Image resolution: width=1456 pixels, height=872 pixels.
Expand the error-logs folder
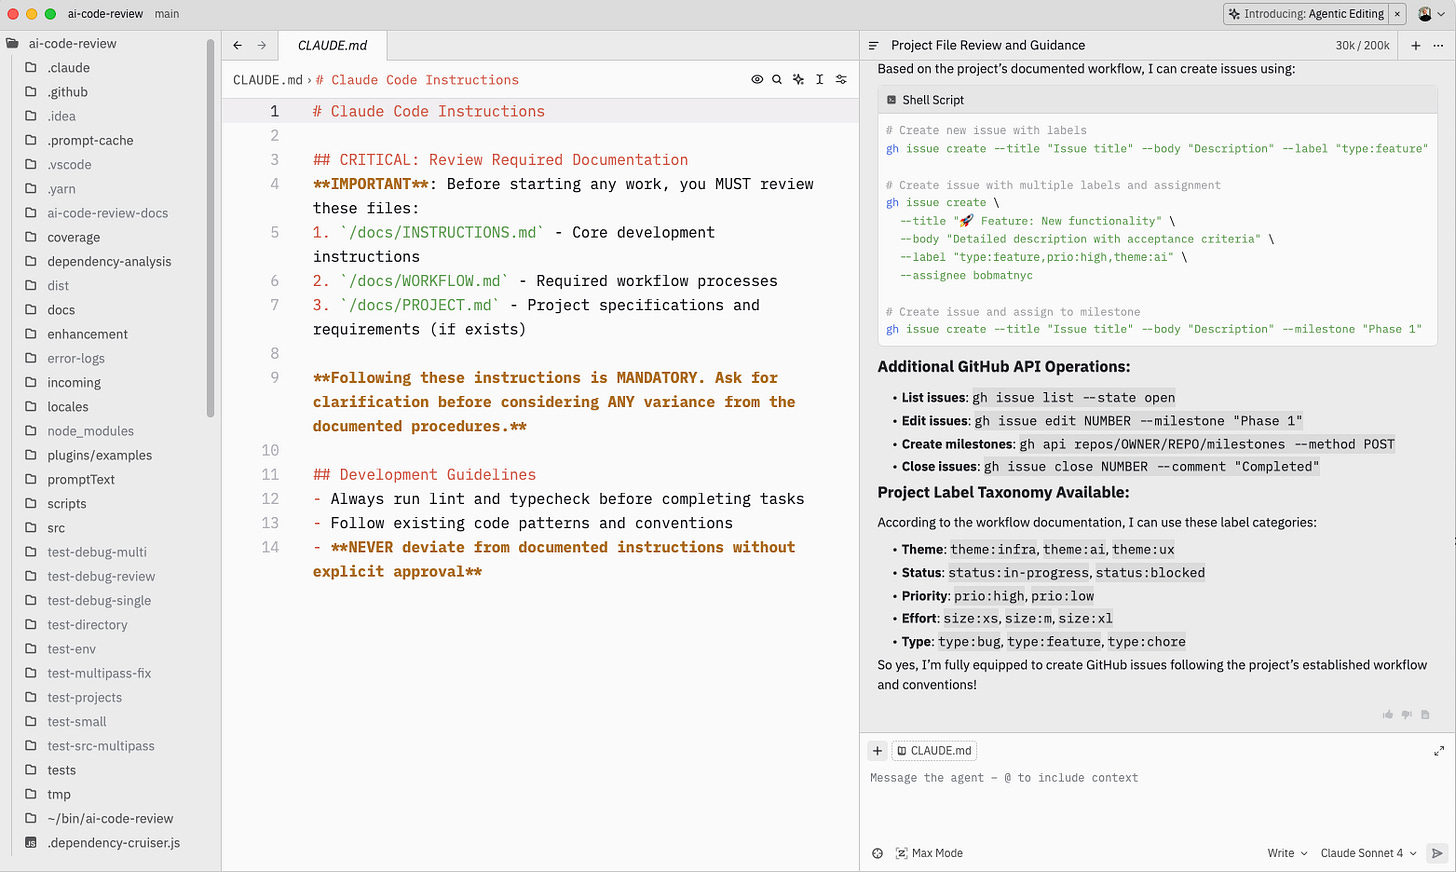click(x=76, y=358)
